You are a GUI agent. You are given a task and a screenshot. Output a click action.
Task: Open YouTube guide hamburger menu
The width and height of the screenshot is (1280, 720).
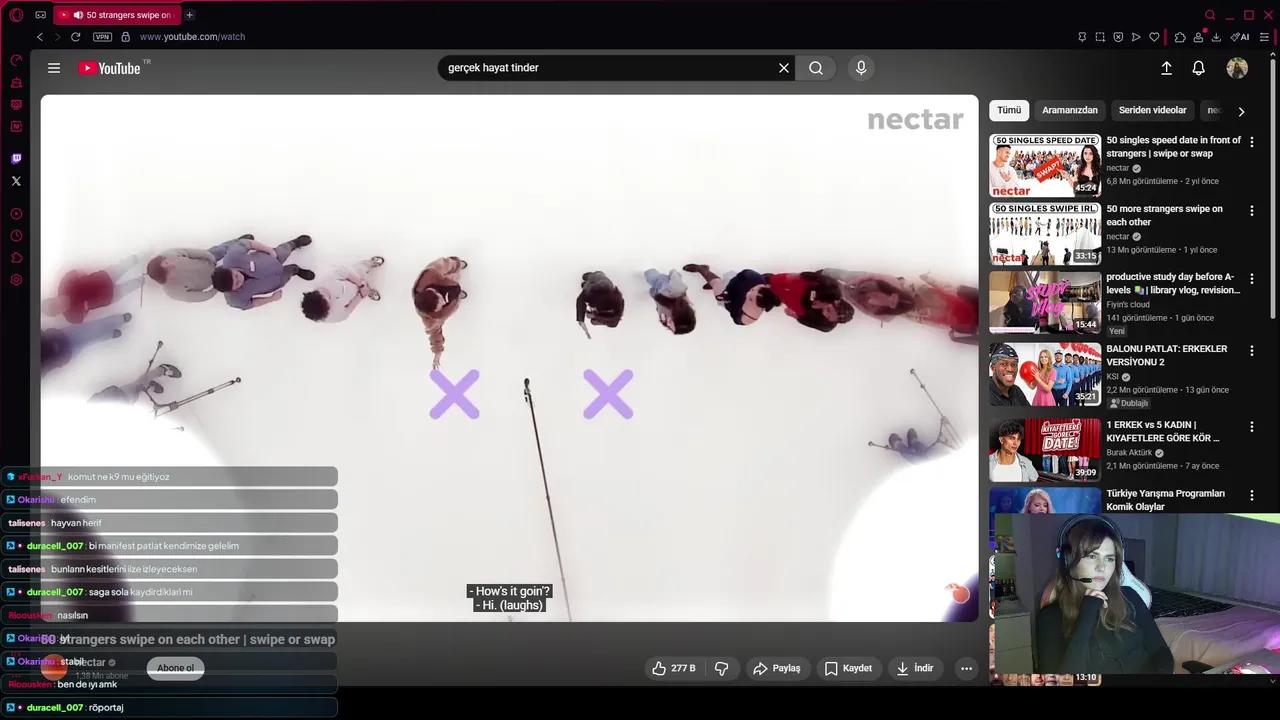click(54, 68)
